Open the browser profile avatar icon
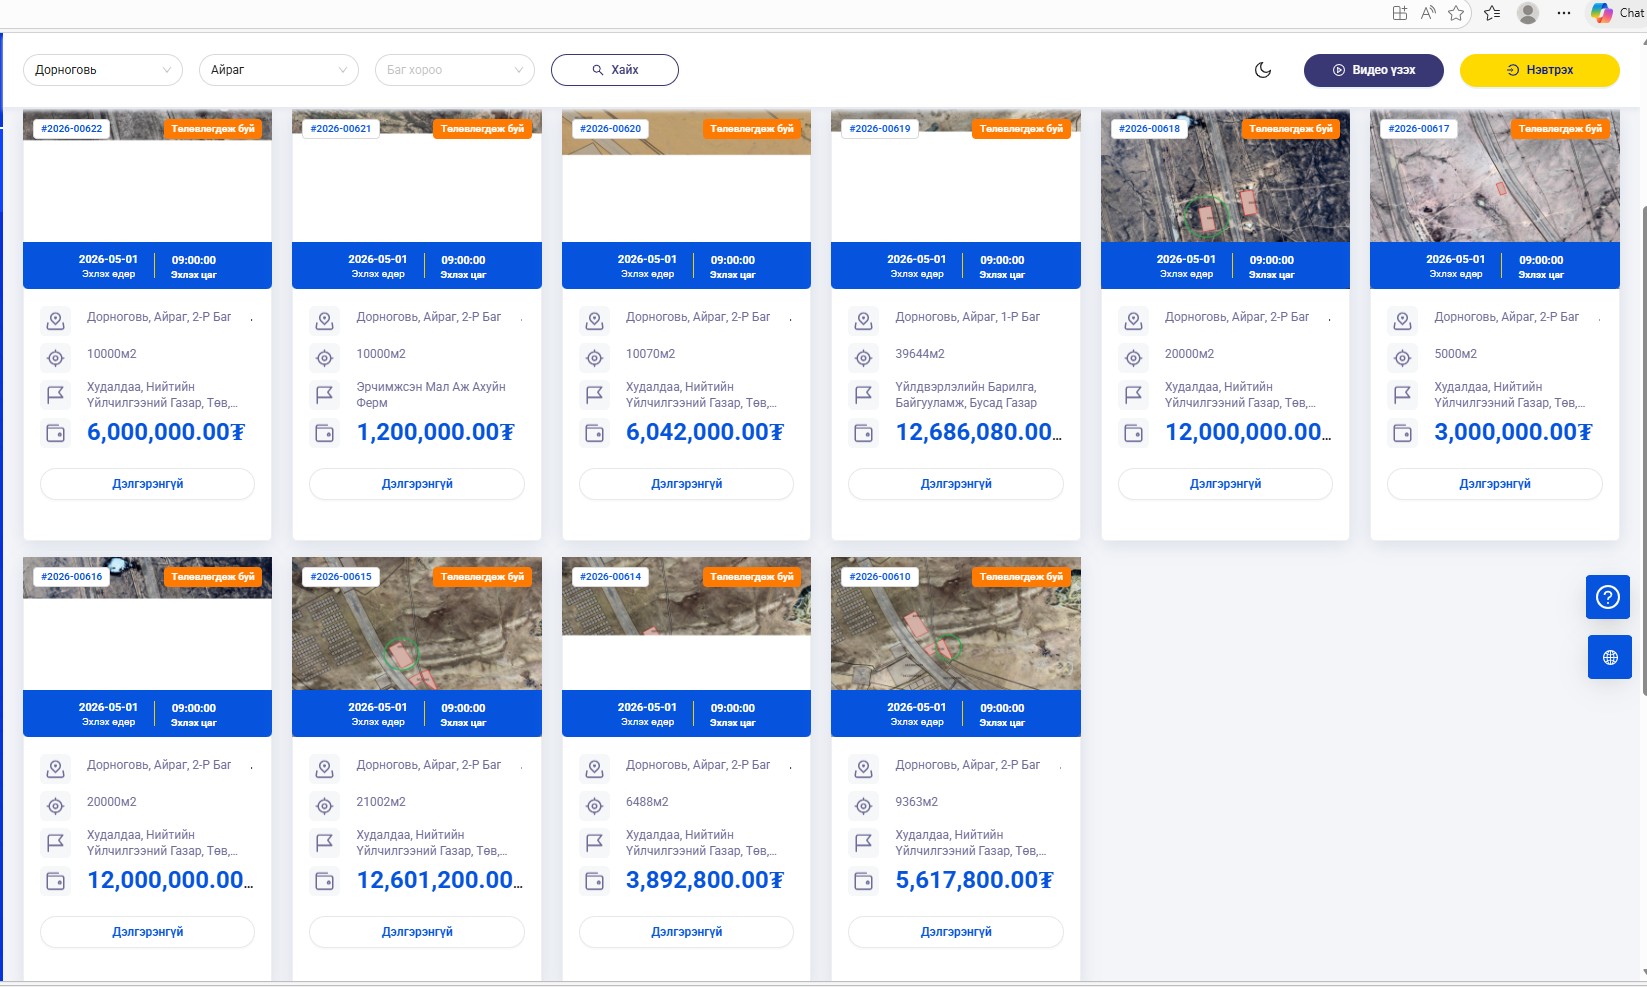The height and width of the screenshot is (987, 1647). 1527,13
